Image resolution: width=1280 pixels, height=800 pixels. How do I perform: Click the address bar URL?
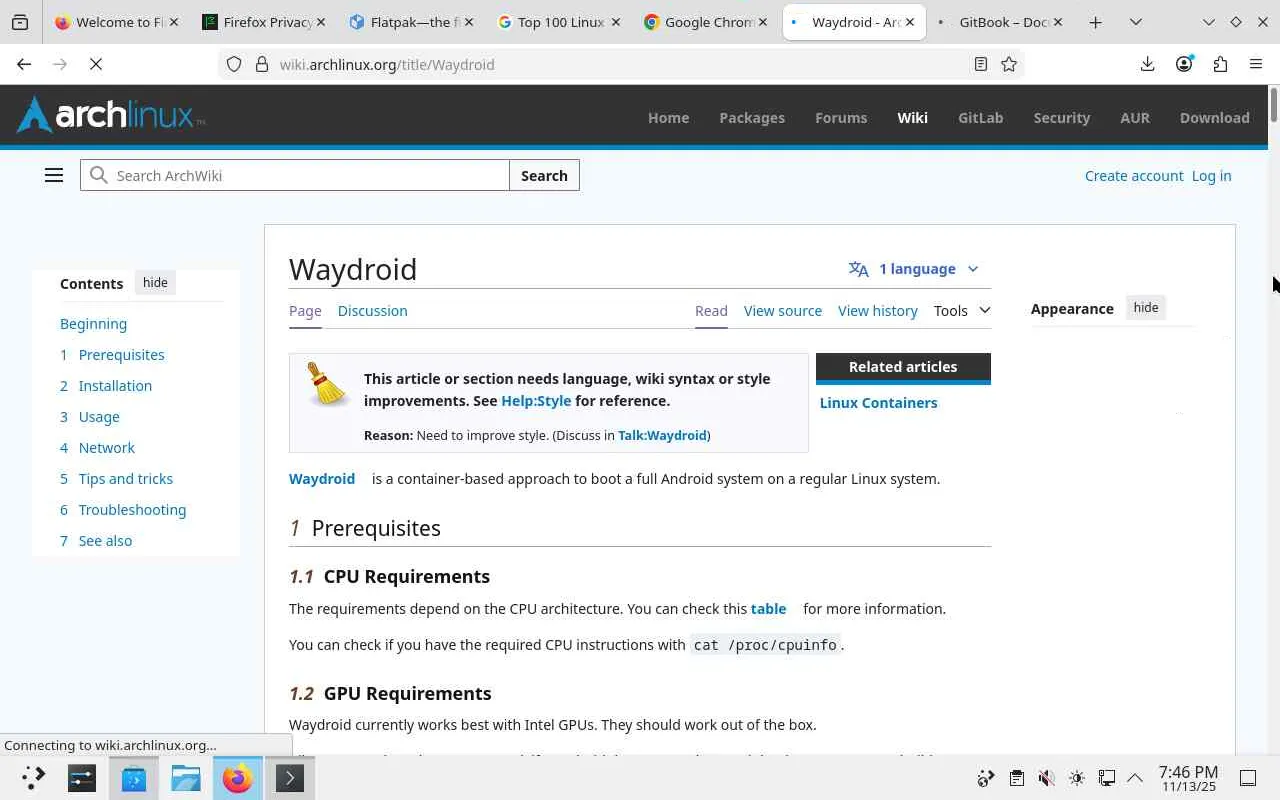pos(387,64)
